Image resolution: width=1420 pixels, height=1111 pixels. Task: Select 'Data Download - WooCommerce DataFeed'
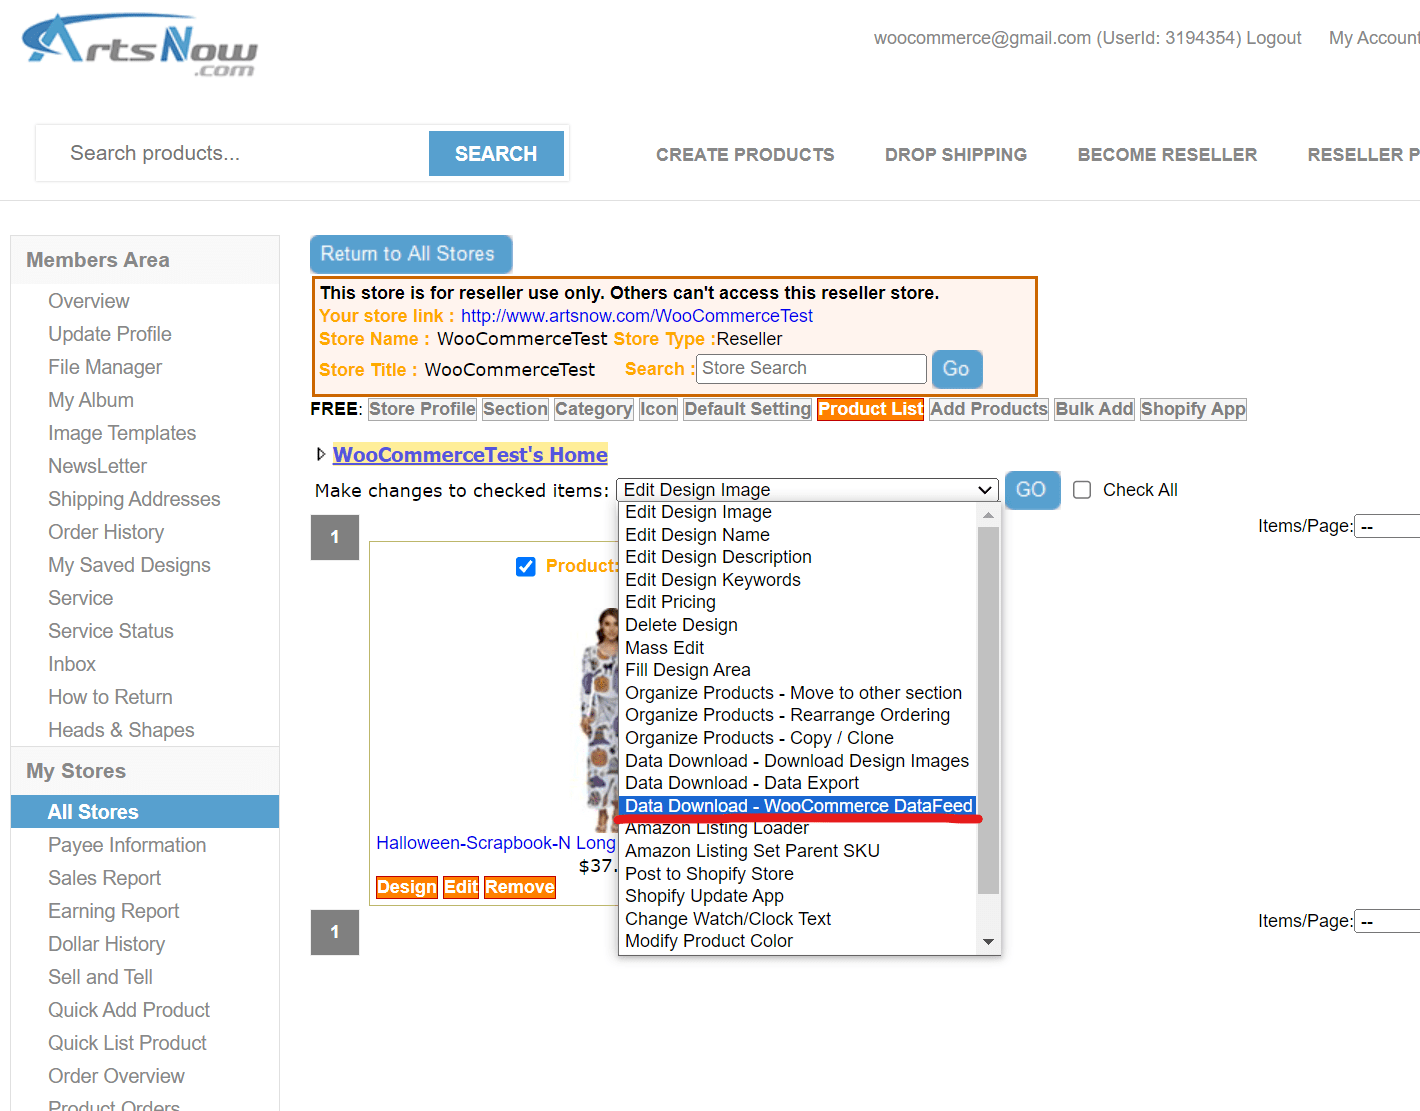pyautogui.click(x=798, y=806)
